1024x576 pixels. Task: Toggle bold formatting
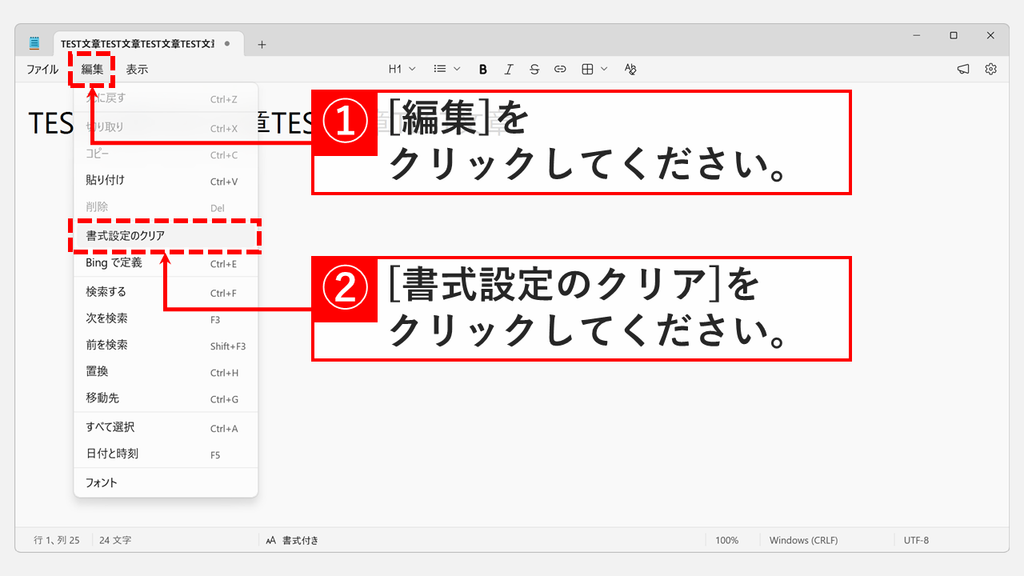pyautogui.click(x=483, y=69)
